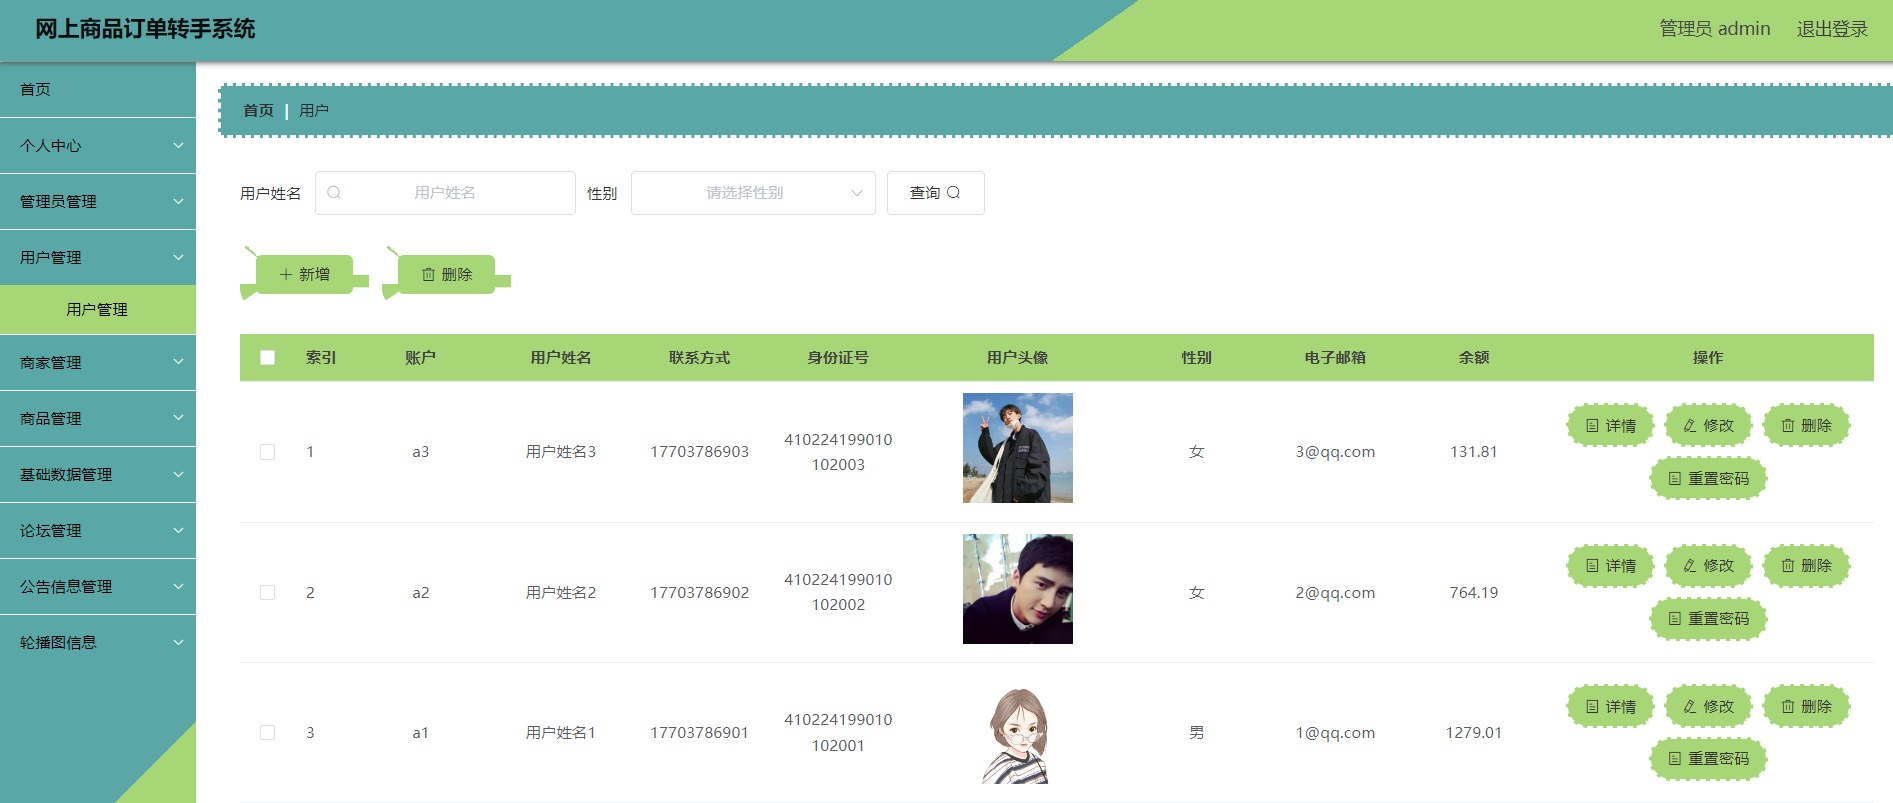Image resolution: width=1893 pixels, height=803 pixels.
Task: Click the 新增 add button
Action: coord(304,274)
